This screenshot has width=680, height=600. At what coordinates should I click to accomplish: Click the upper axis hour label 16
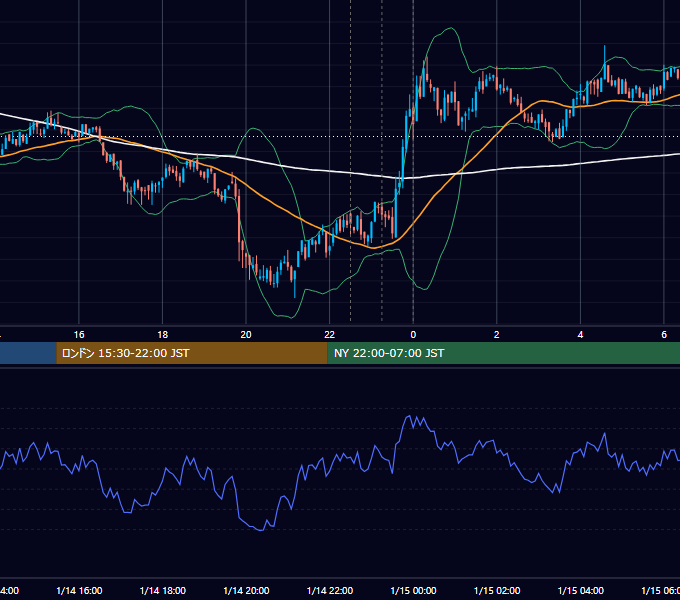click(x=79, y=335)
